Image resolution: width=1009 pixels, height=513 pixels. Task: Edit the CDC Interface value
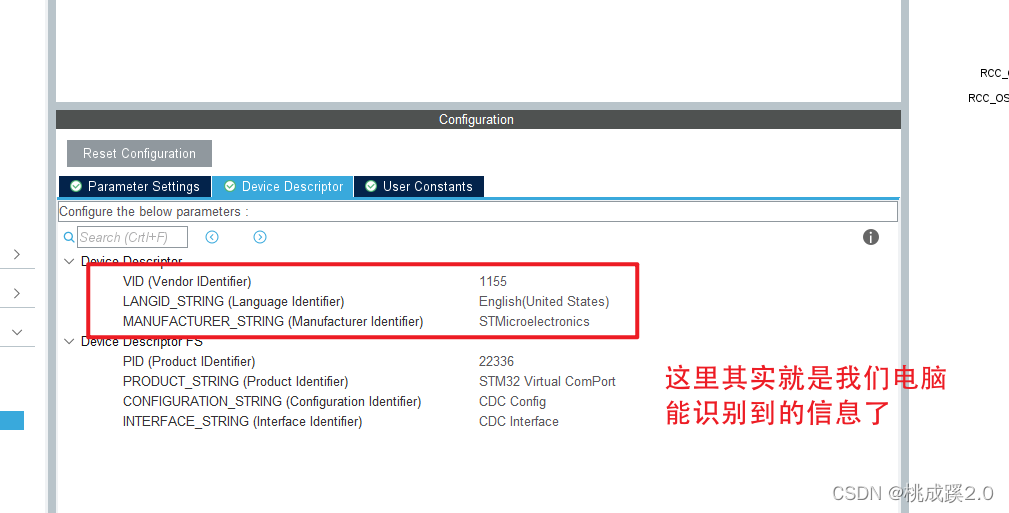tap(519, 421)
